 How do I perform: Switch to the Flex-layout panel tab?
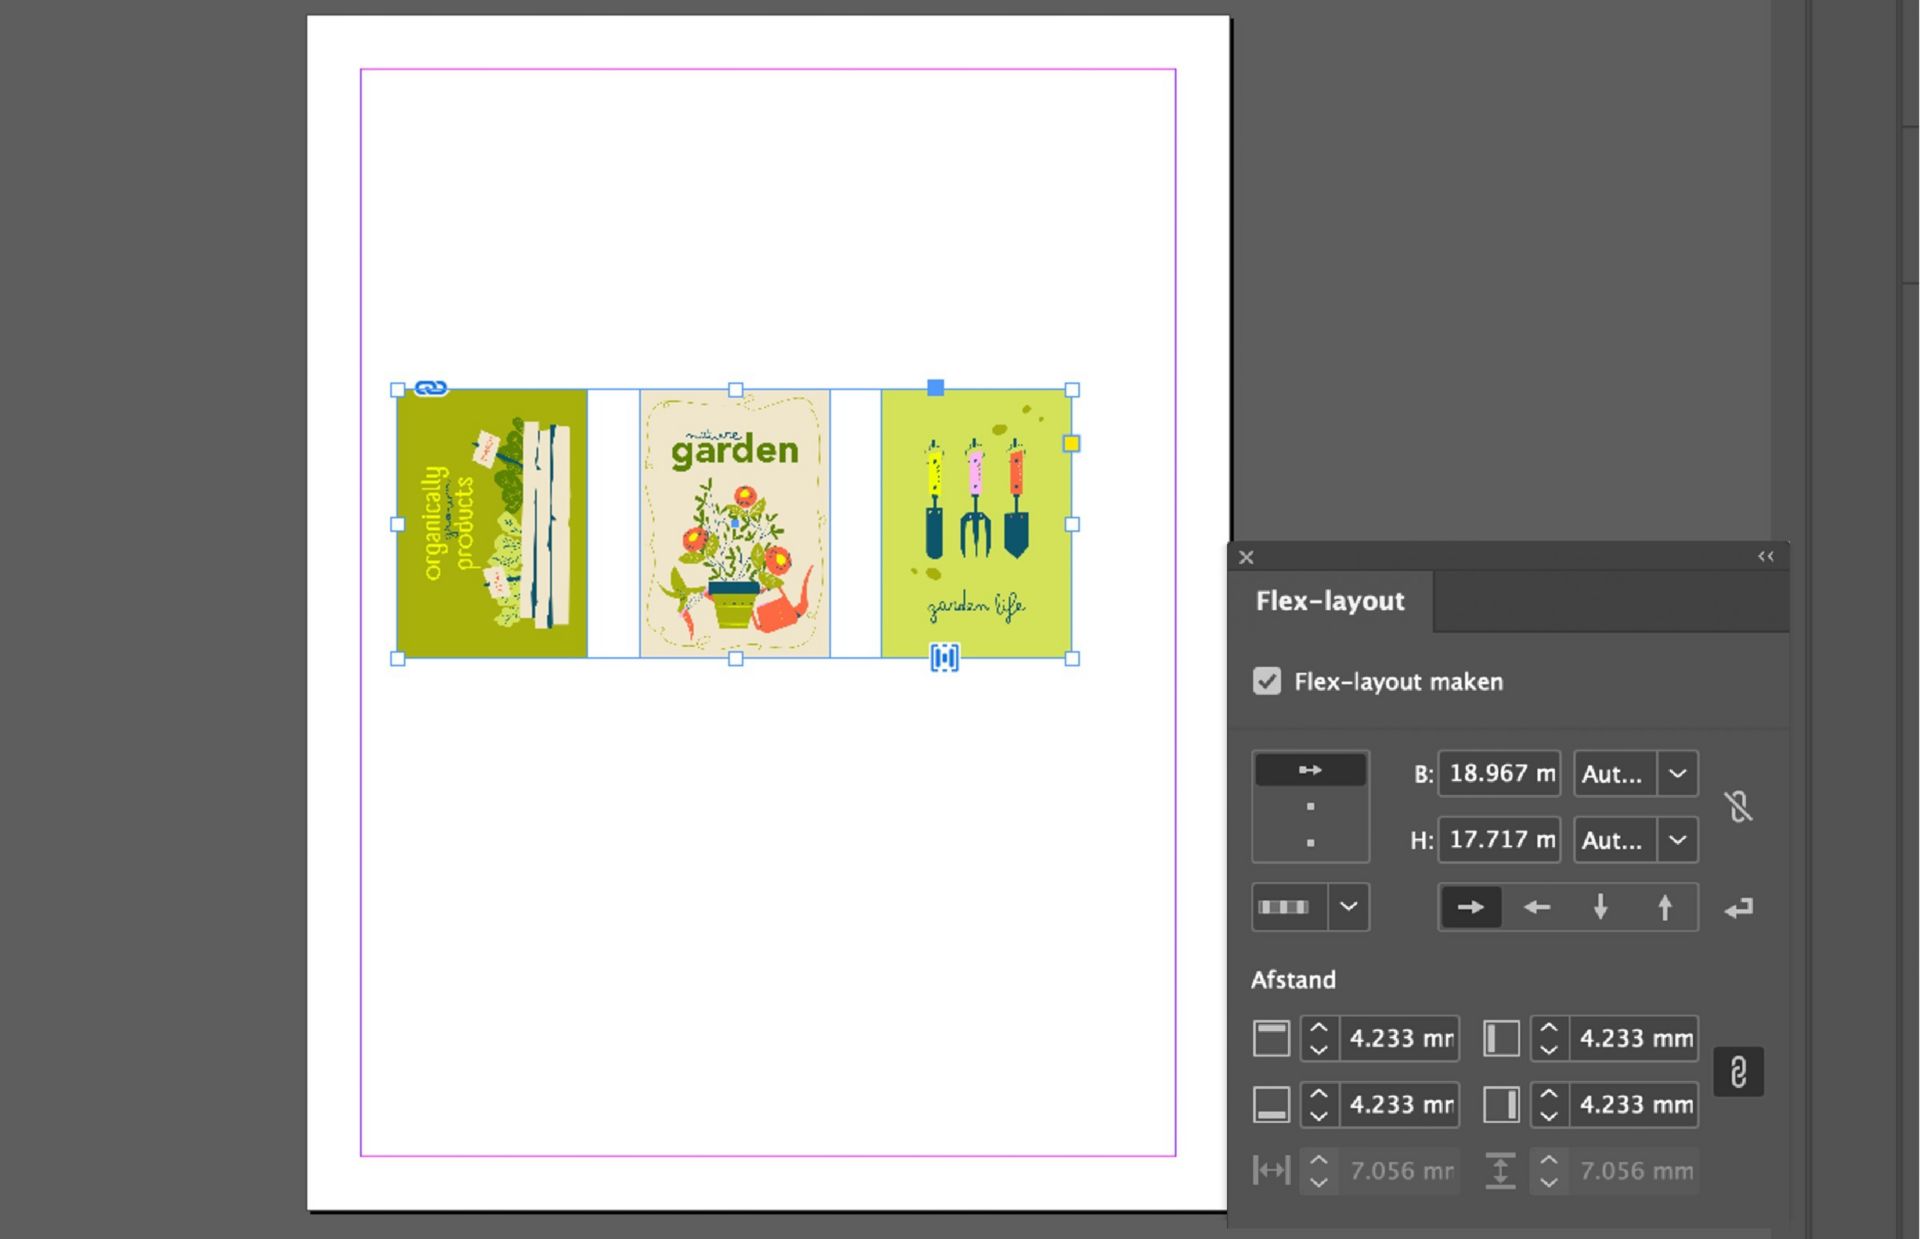point(1330,600)
